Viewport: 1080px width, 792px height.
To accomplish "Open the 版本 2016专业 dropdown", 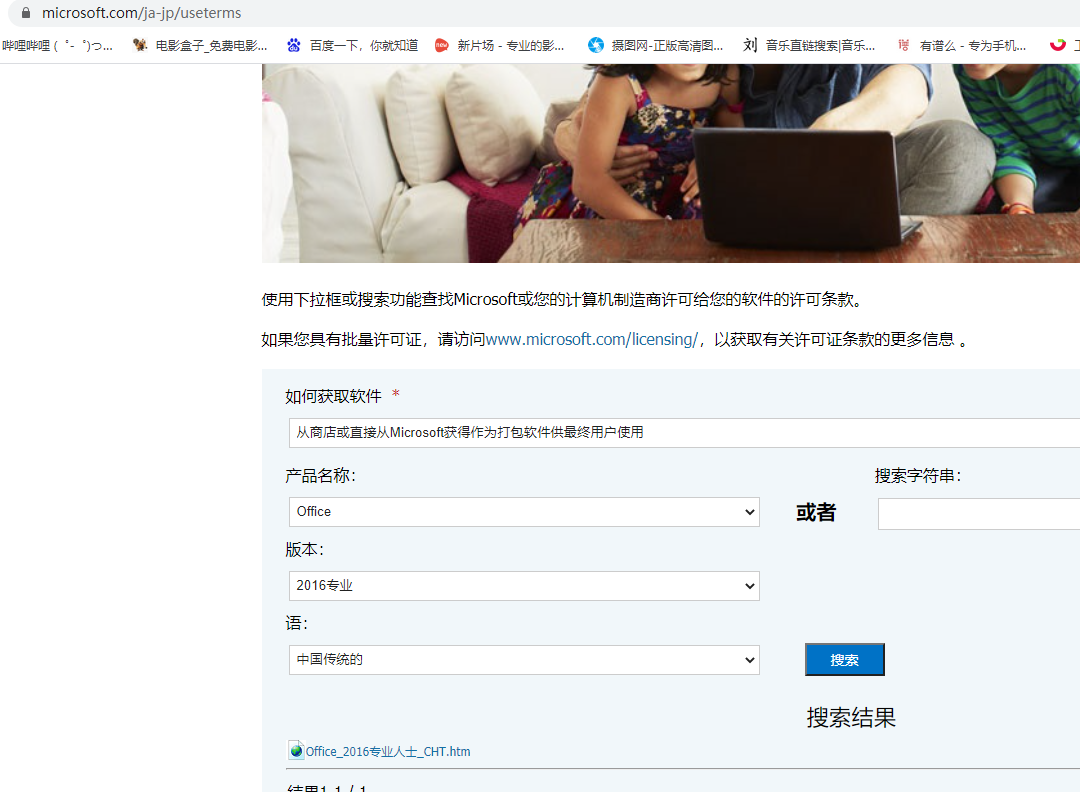I will click(524, 585).
